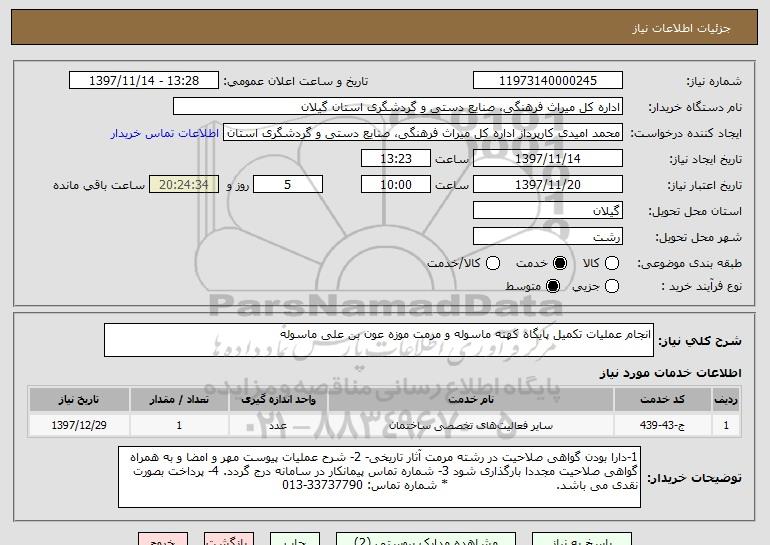Click the countdown timer 20:24:34
The width and height of the screenshot is (770, 545).
coord(184,185)
